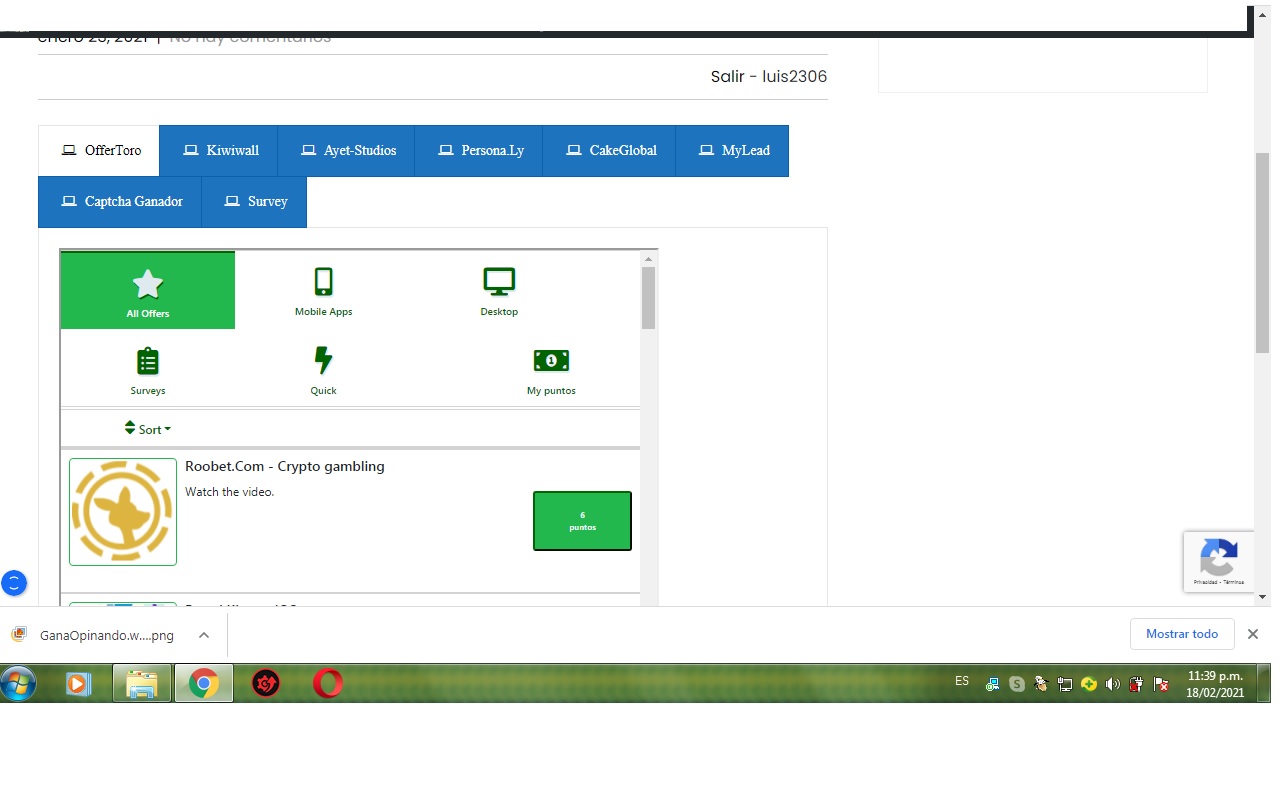Click the power plug tray icon
The width and height of the screenshot is (1280, 800).
tap(1137, 685)
